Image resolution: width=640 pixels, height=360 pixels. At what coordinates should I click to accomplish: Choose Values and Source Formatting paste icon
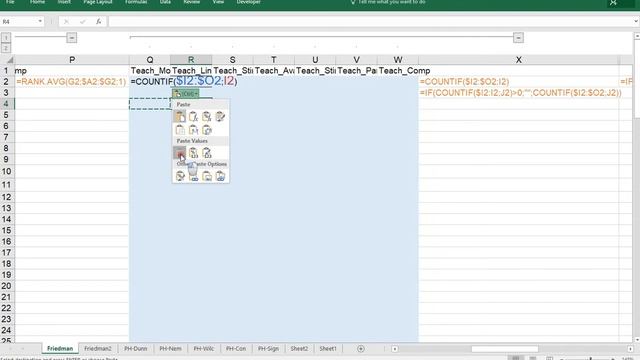point(207,153)
